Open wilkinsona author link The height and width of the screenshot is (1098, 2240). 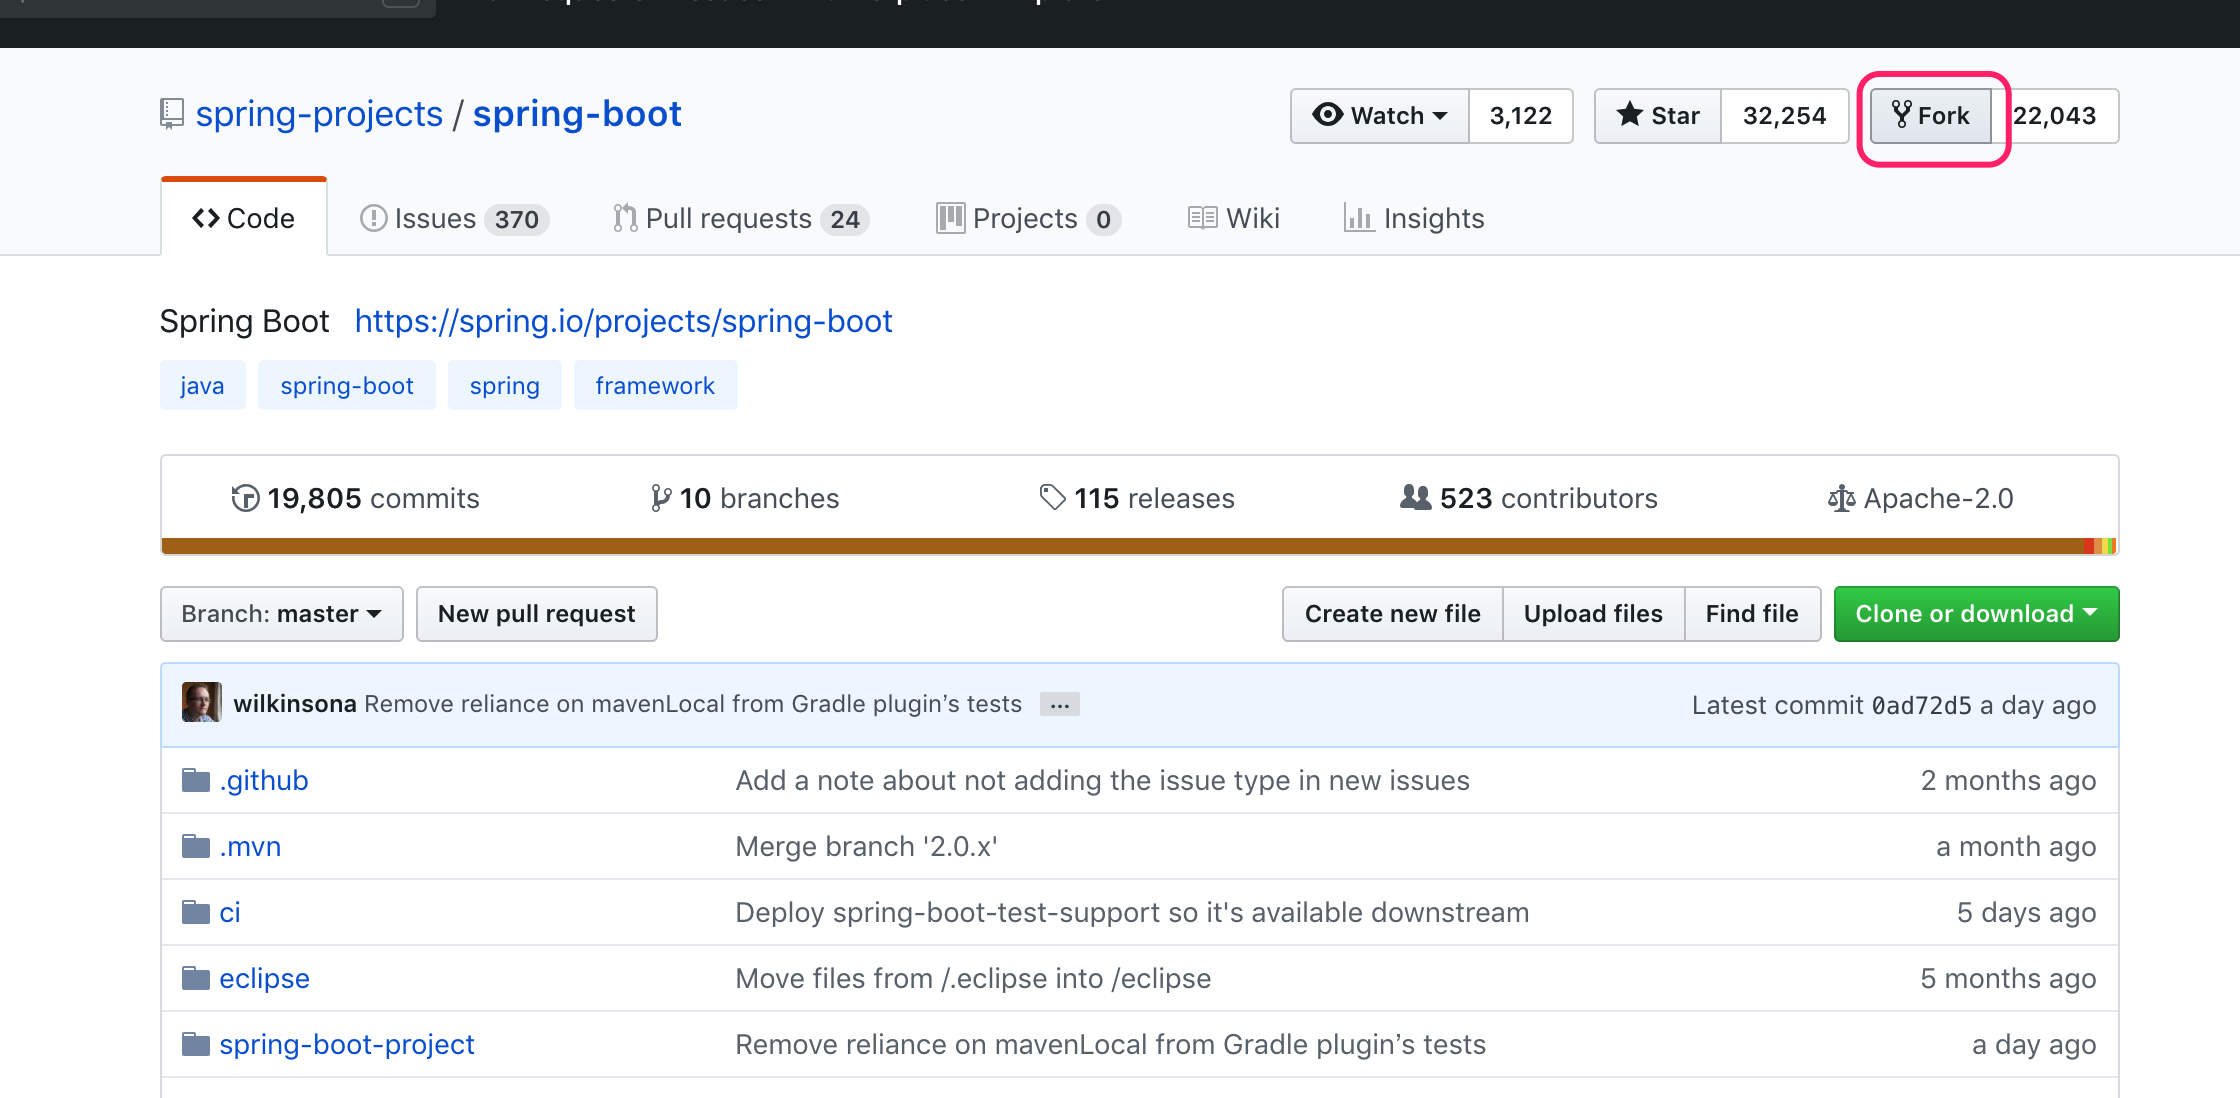295,704
